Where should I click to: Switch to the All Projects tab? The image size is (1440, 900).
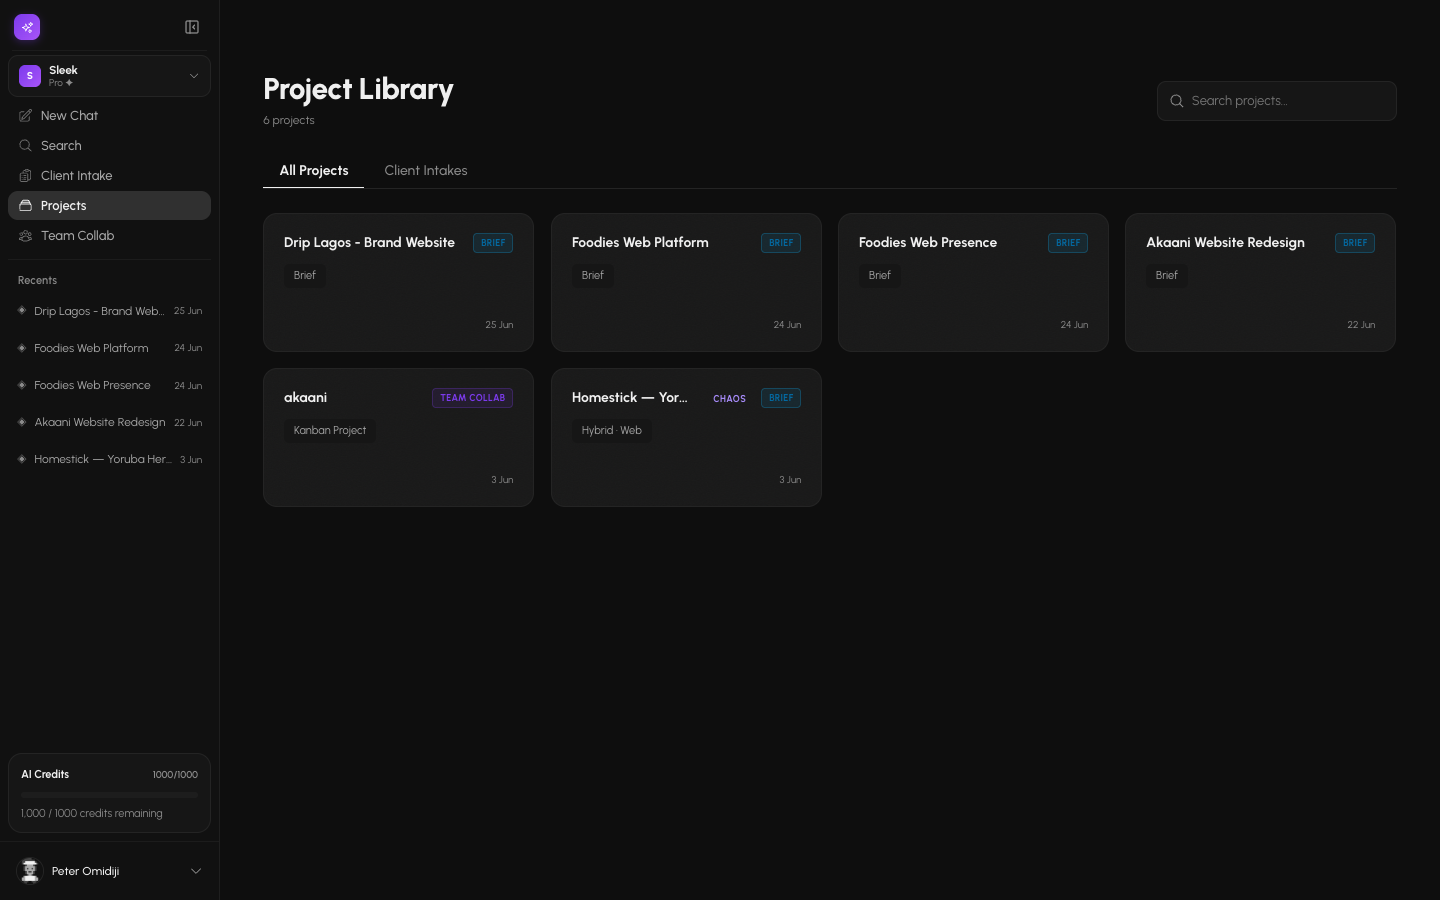pos(314,171)
